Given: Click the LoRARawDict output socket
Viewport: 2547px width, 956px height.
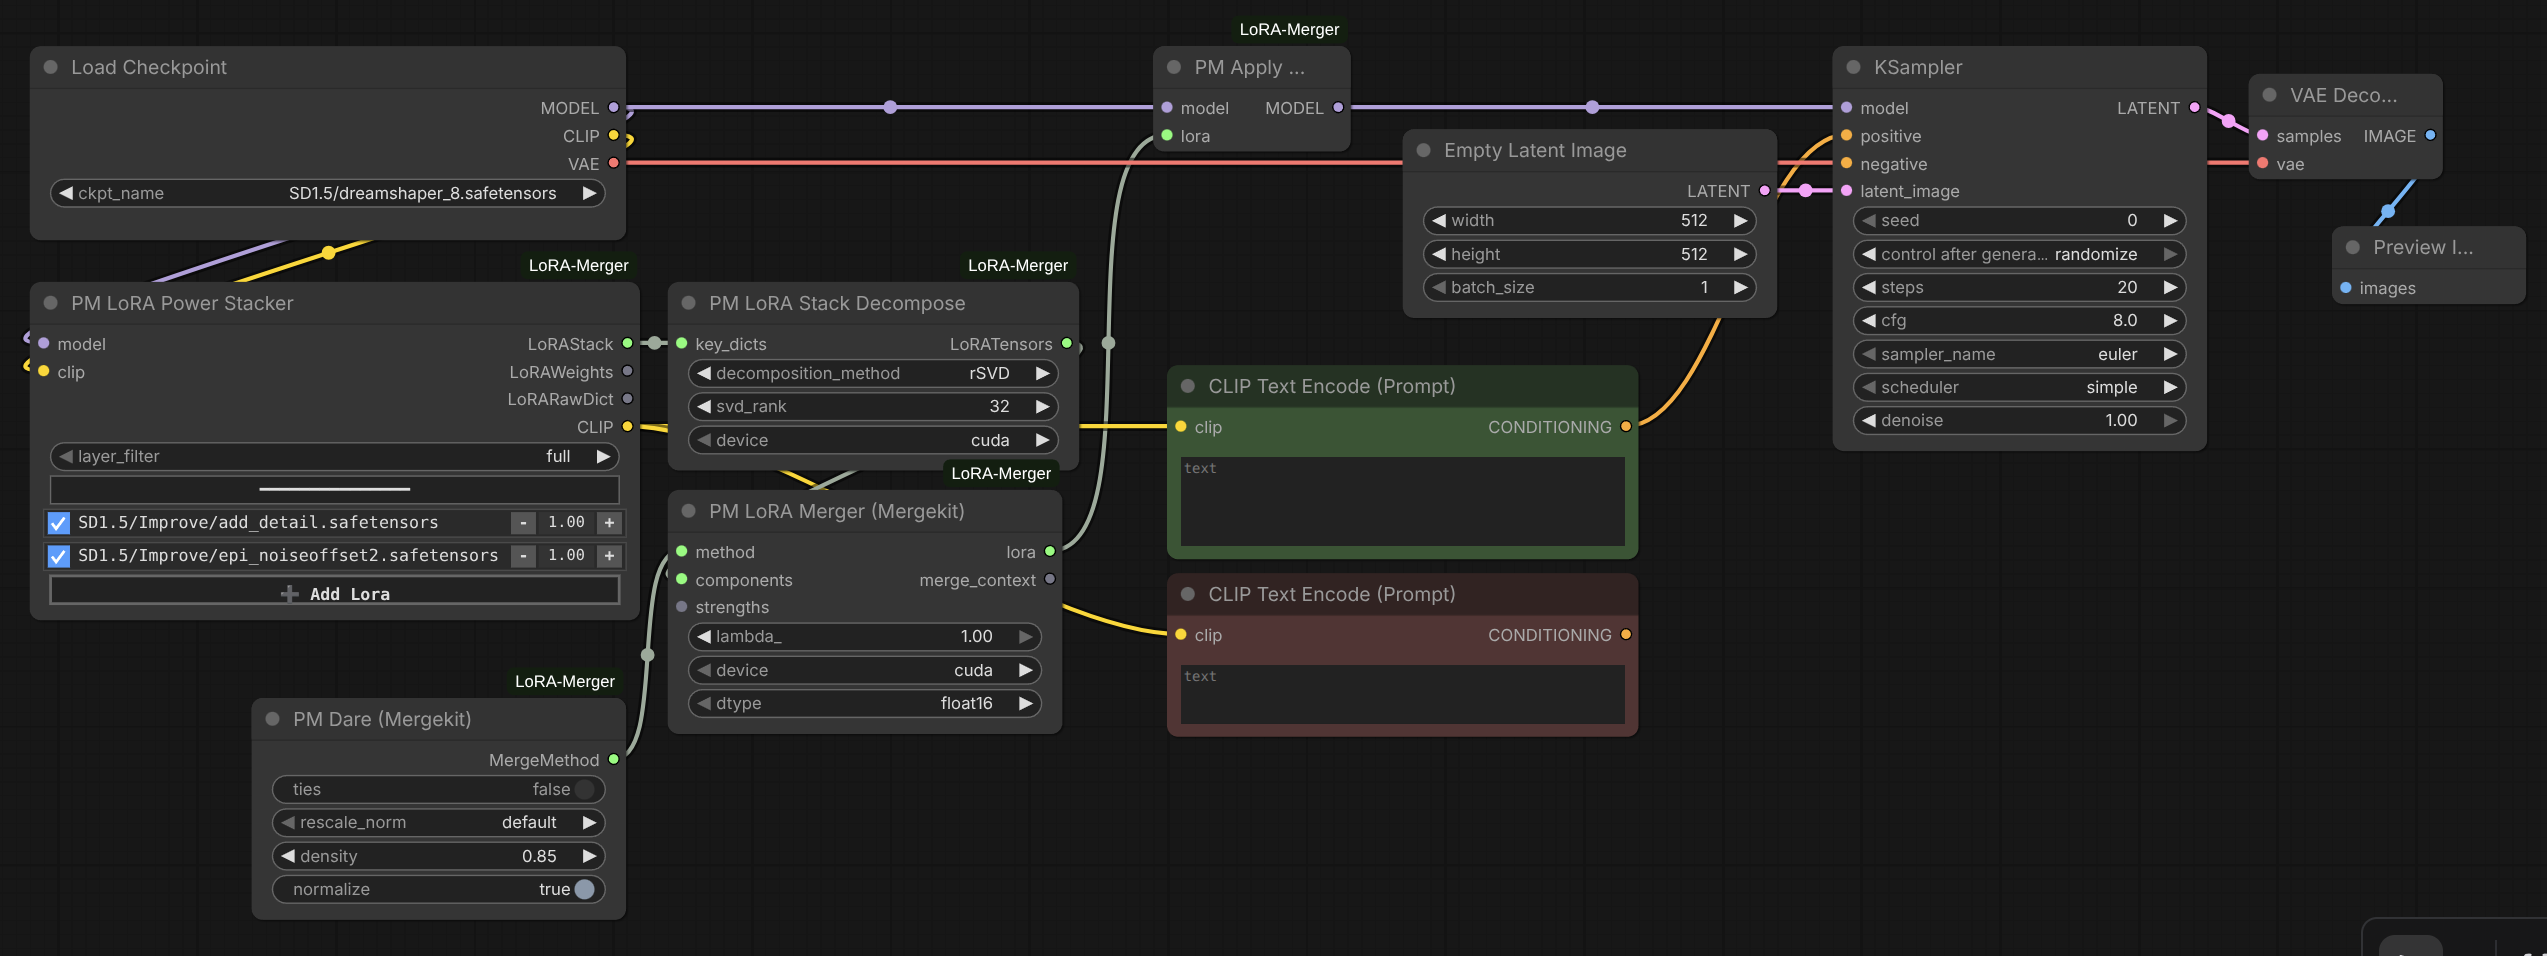Looking at the screenshot, I should 628,398.
